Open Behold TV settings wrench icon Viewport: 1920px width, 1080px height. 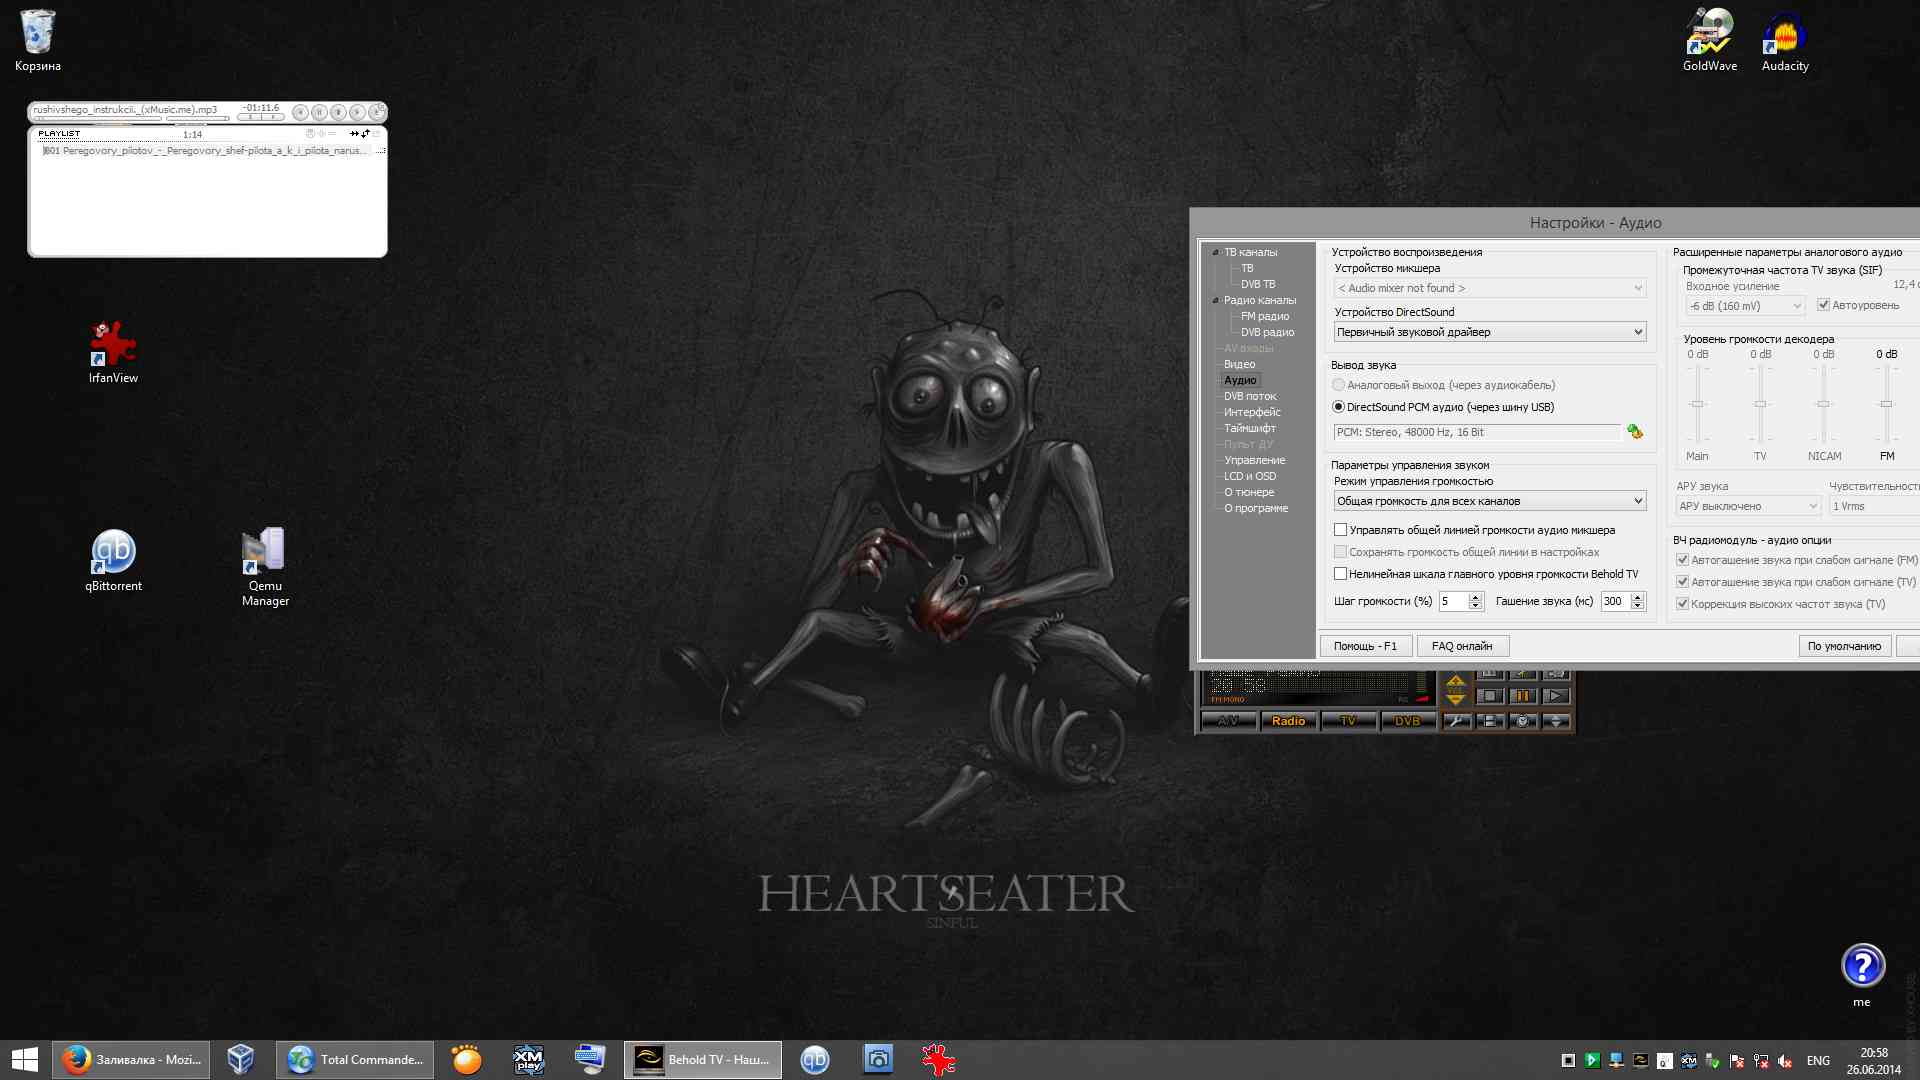pos(1457,721)
